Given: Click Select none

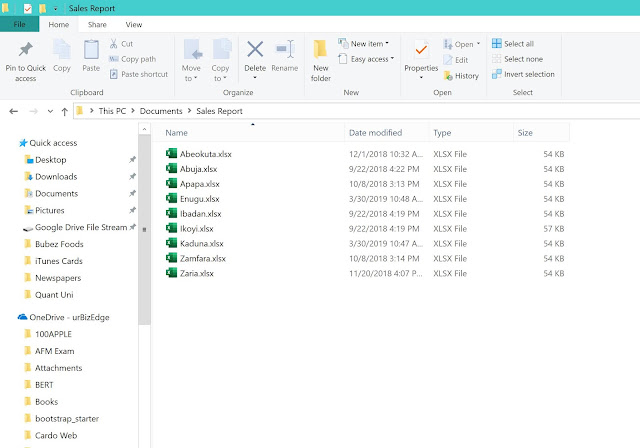Looking at the screenshot, I should [x=518, y=59].
